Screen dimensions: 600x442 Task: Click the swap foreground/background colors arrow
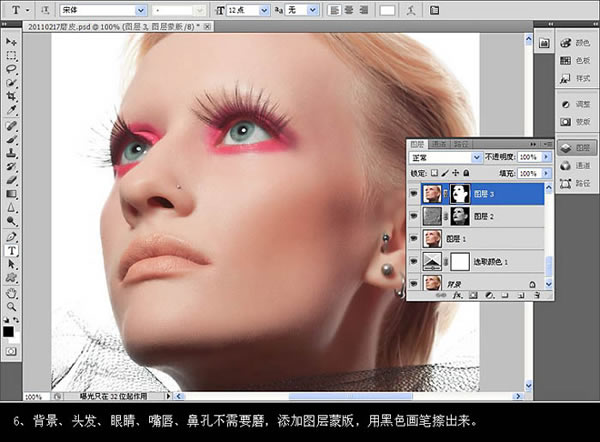[16, 320]
